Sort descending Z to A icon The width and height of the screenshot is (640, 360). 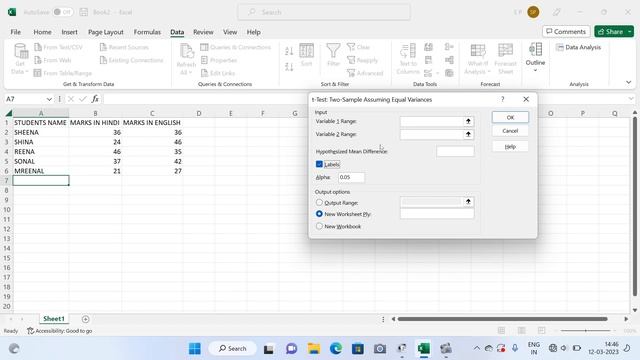[x=289, y=67]
